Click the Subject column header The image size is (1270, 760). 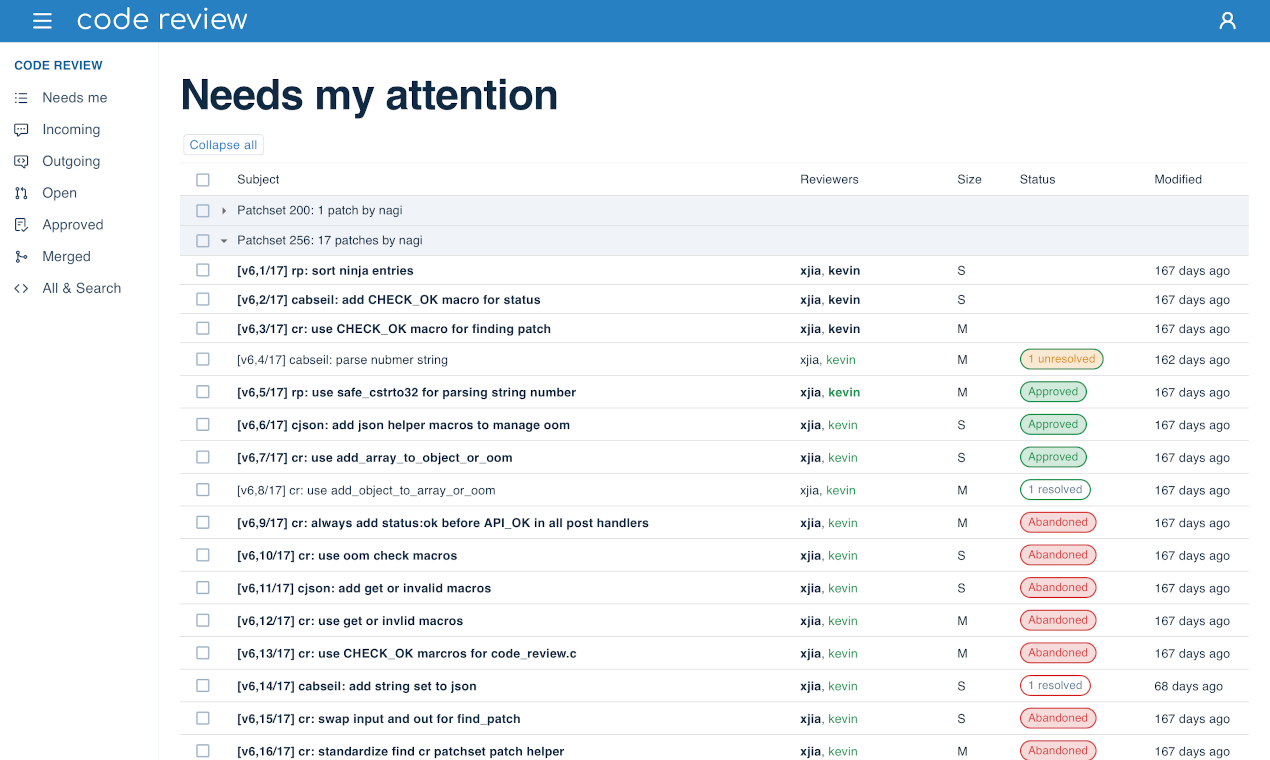[258, 180]
